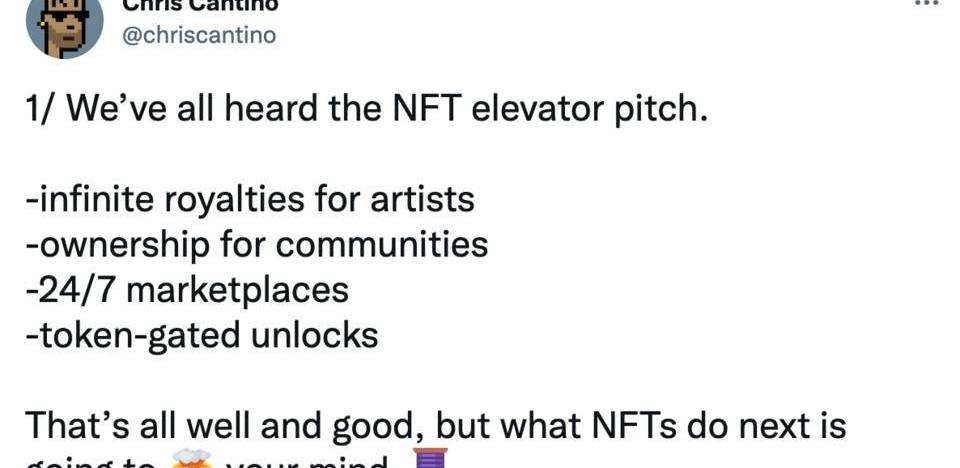Viewport: 960px width, 468px height.
Task: Click the partially visible your mind text
Action: pyautogui.click(x=307, y=462)
